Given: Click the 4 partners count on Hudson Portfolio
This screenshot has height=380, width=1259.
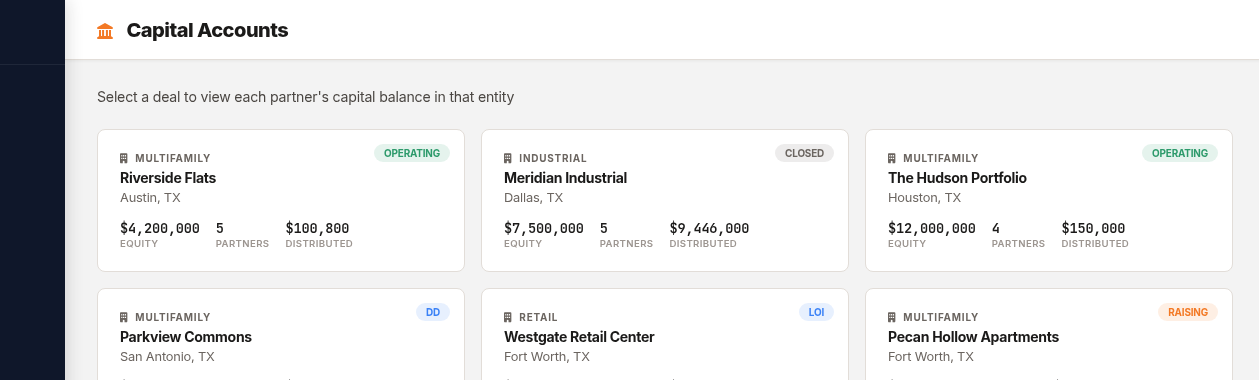Looking at the screenshot, I should [996, 228].
